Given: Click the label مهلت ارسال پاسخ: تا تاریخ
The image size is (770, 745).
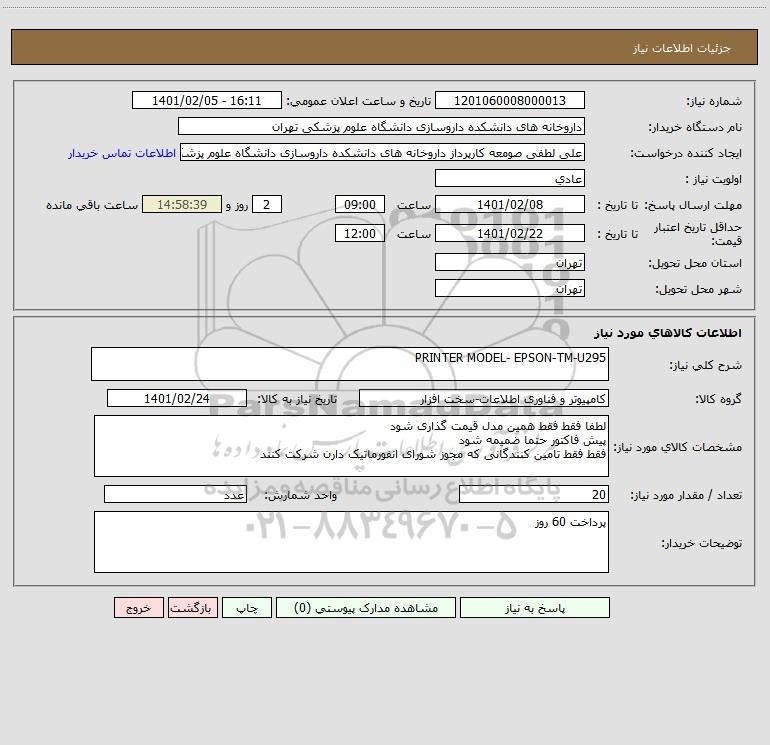Looking at the screenshot, I should [669, 205].
